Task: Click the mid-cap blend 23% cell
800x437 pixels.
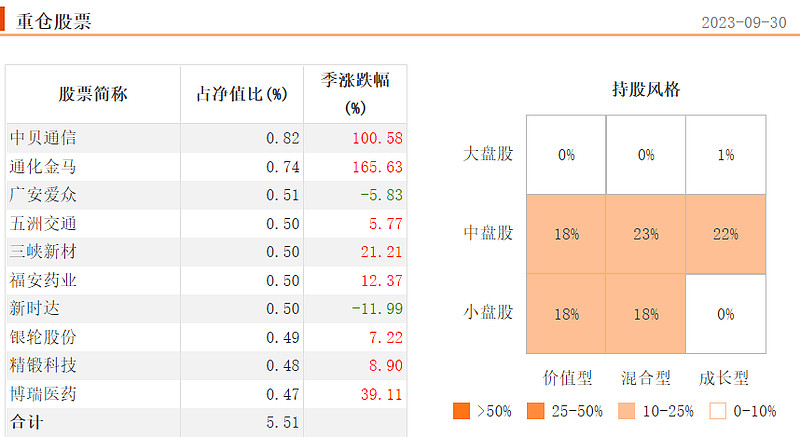Action: pyautogui.click(x=646, y=234)
